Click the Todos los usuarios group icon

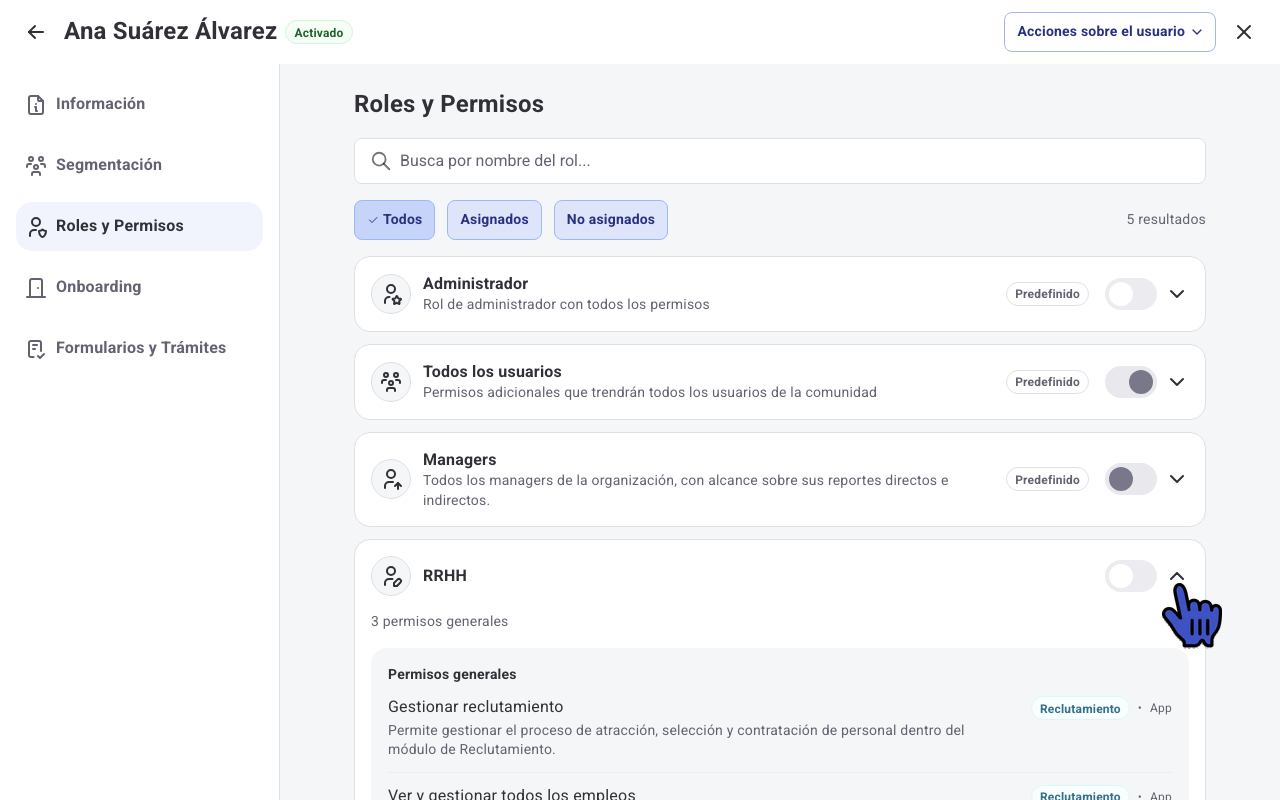point(391,382)
